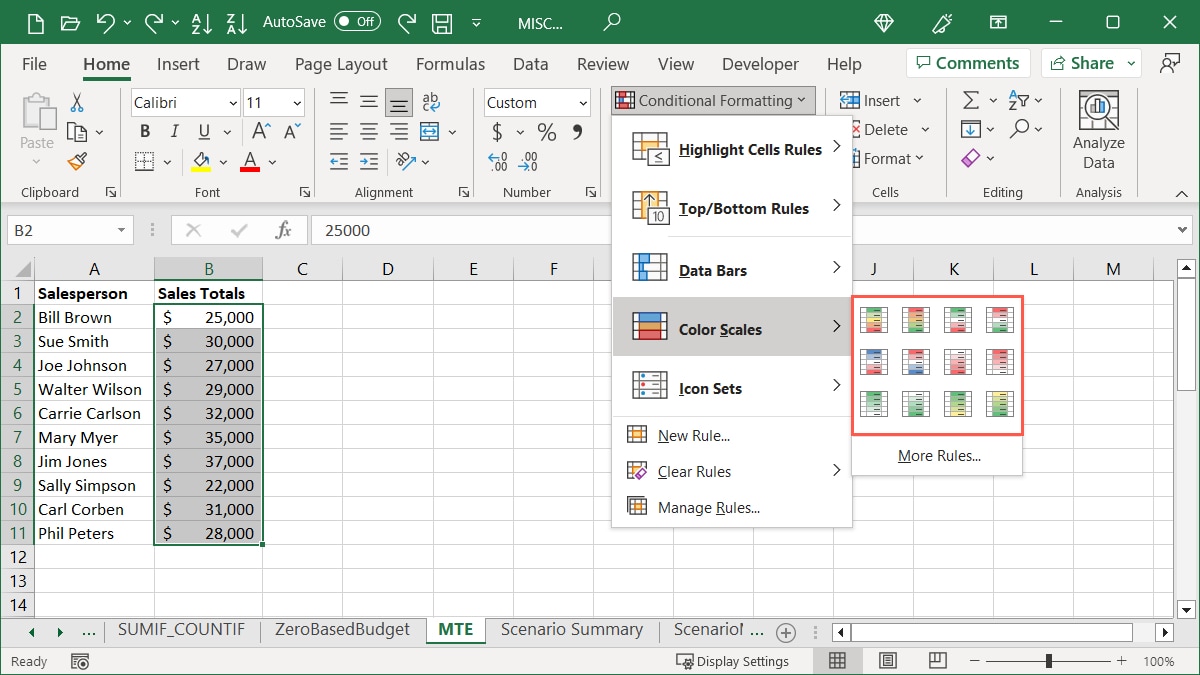Apply Bold formatting to selection
The width and height of the screenshot is (1200, 675).
145,132
